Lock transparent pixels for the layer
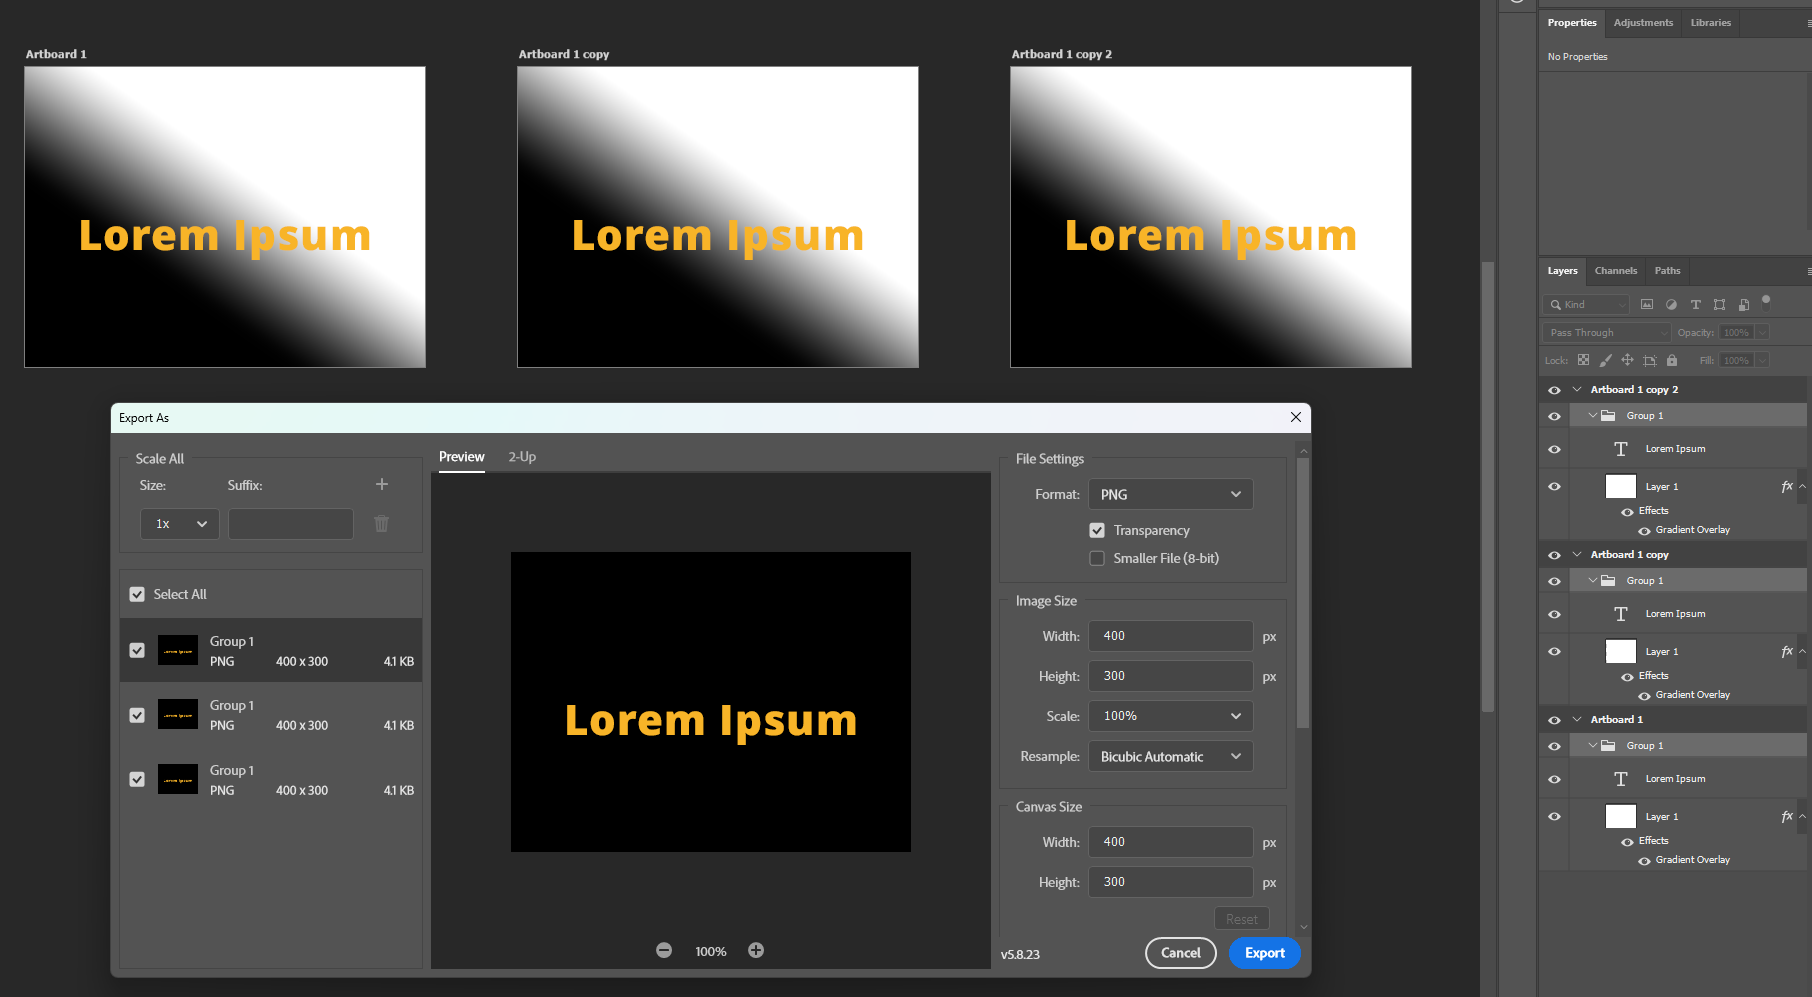 click(x=1585, y=361)
